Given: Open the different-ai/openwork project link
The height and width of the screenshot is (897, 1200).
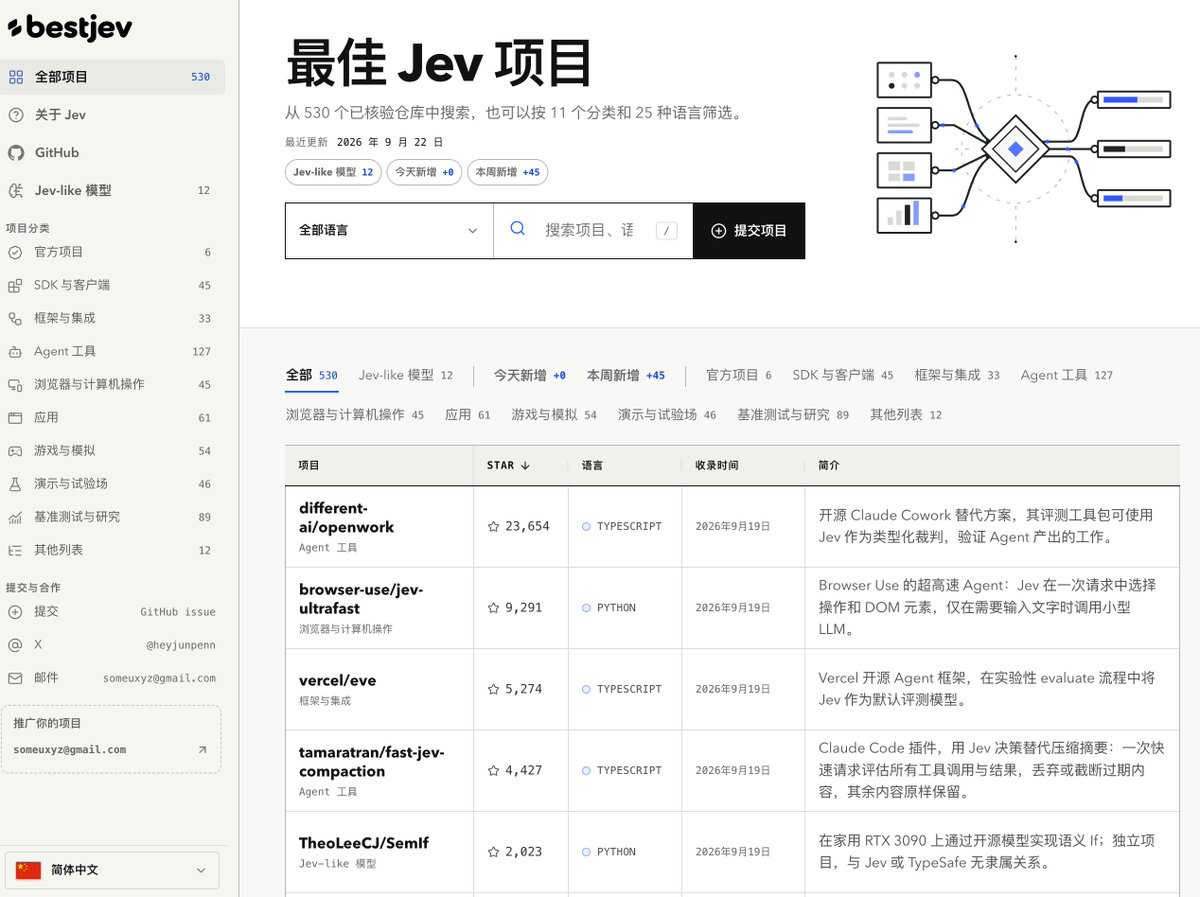Looking at the screenshot, I should [x=346, y=517].
